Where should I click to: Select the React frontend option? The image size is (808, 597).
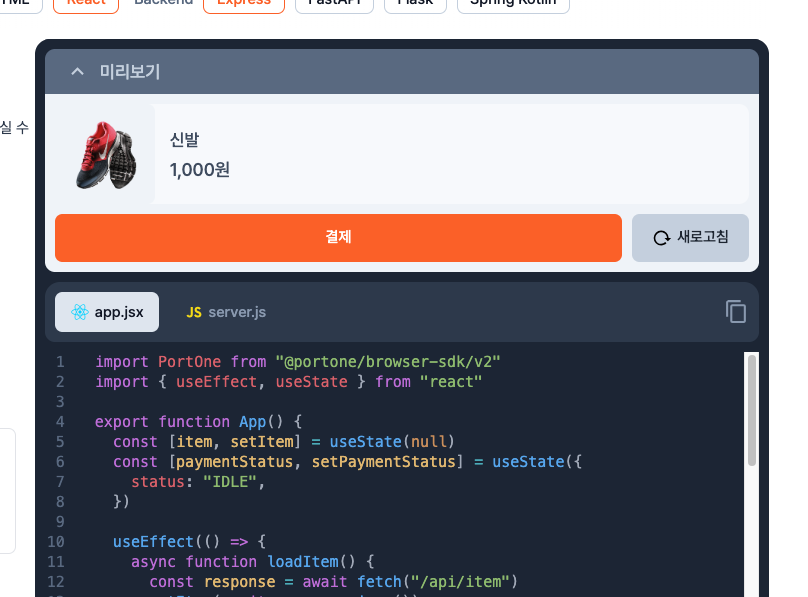86,4
